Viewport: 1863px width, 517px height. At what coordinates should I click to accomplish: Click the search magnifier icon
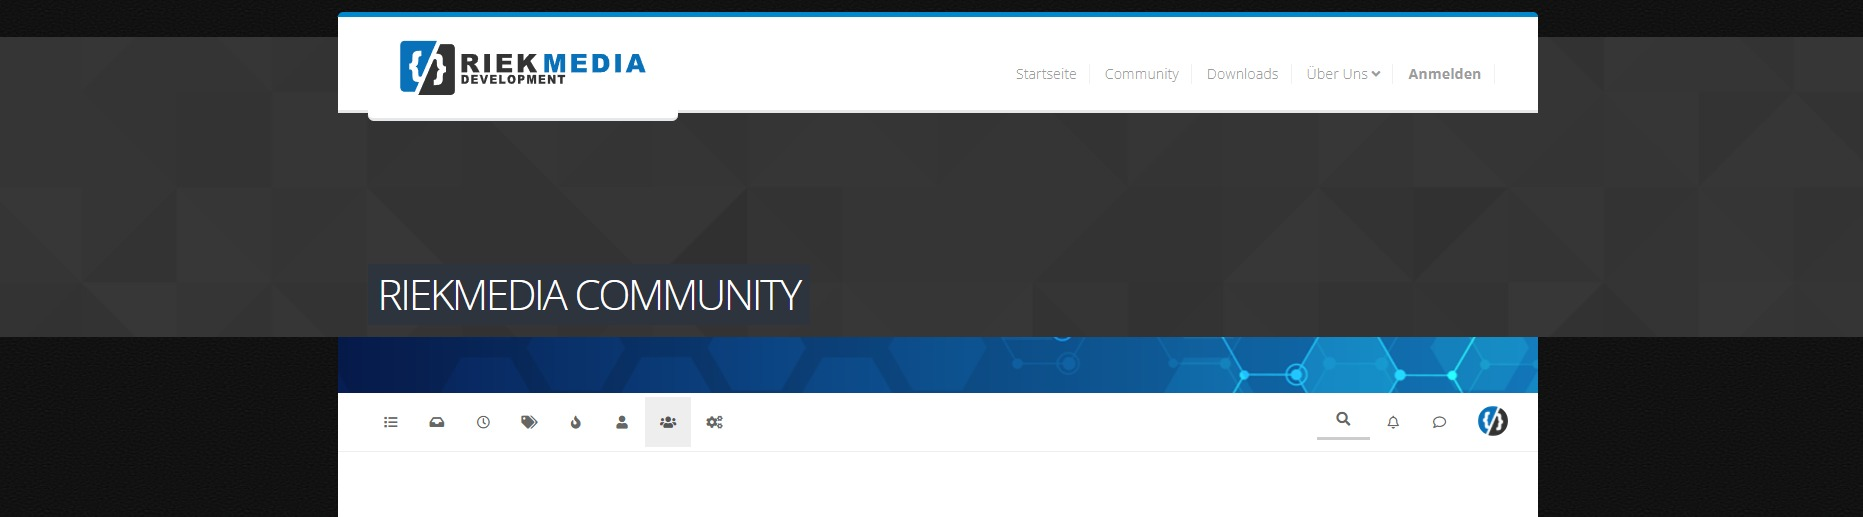pos(1343,420)
